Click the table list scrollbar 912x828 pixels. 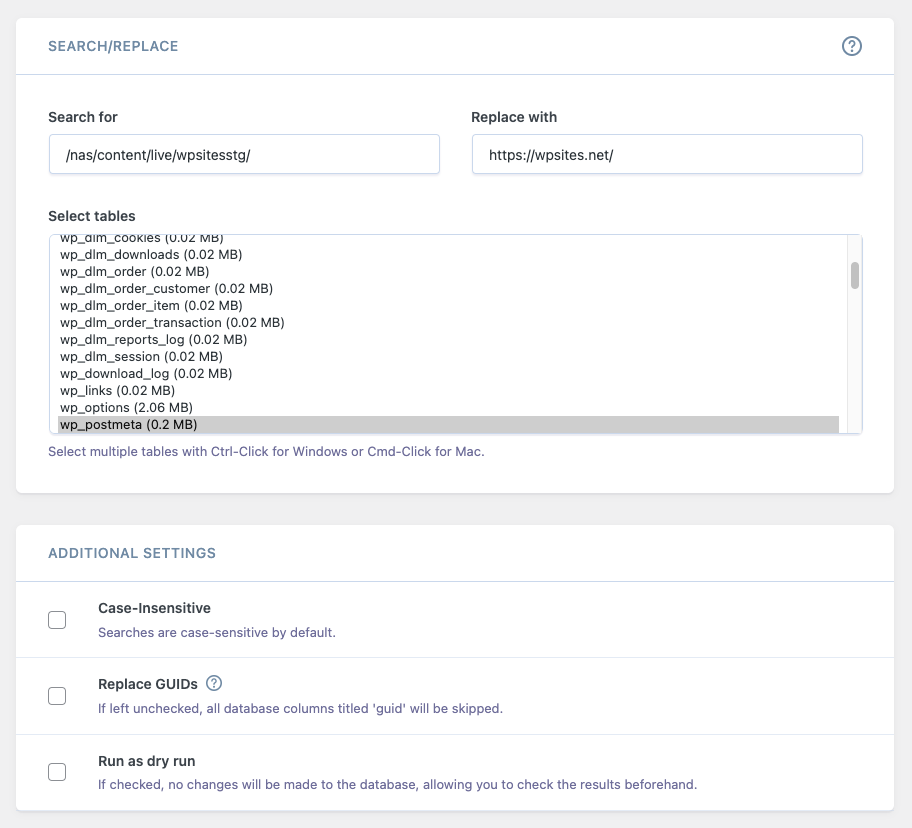(x=853, y=273)
